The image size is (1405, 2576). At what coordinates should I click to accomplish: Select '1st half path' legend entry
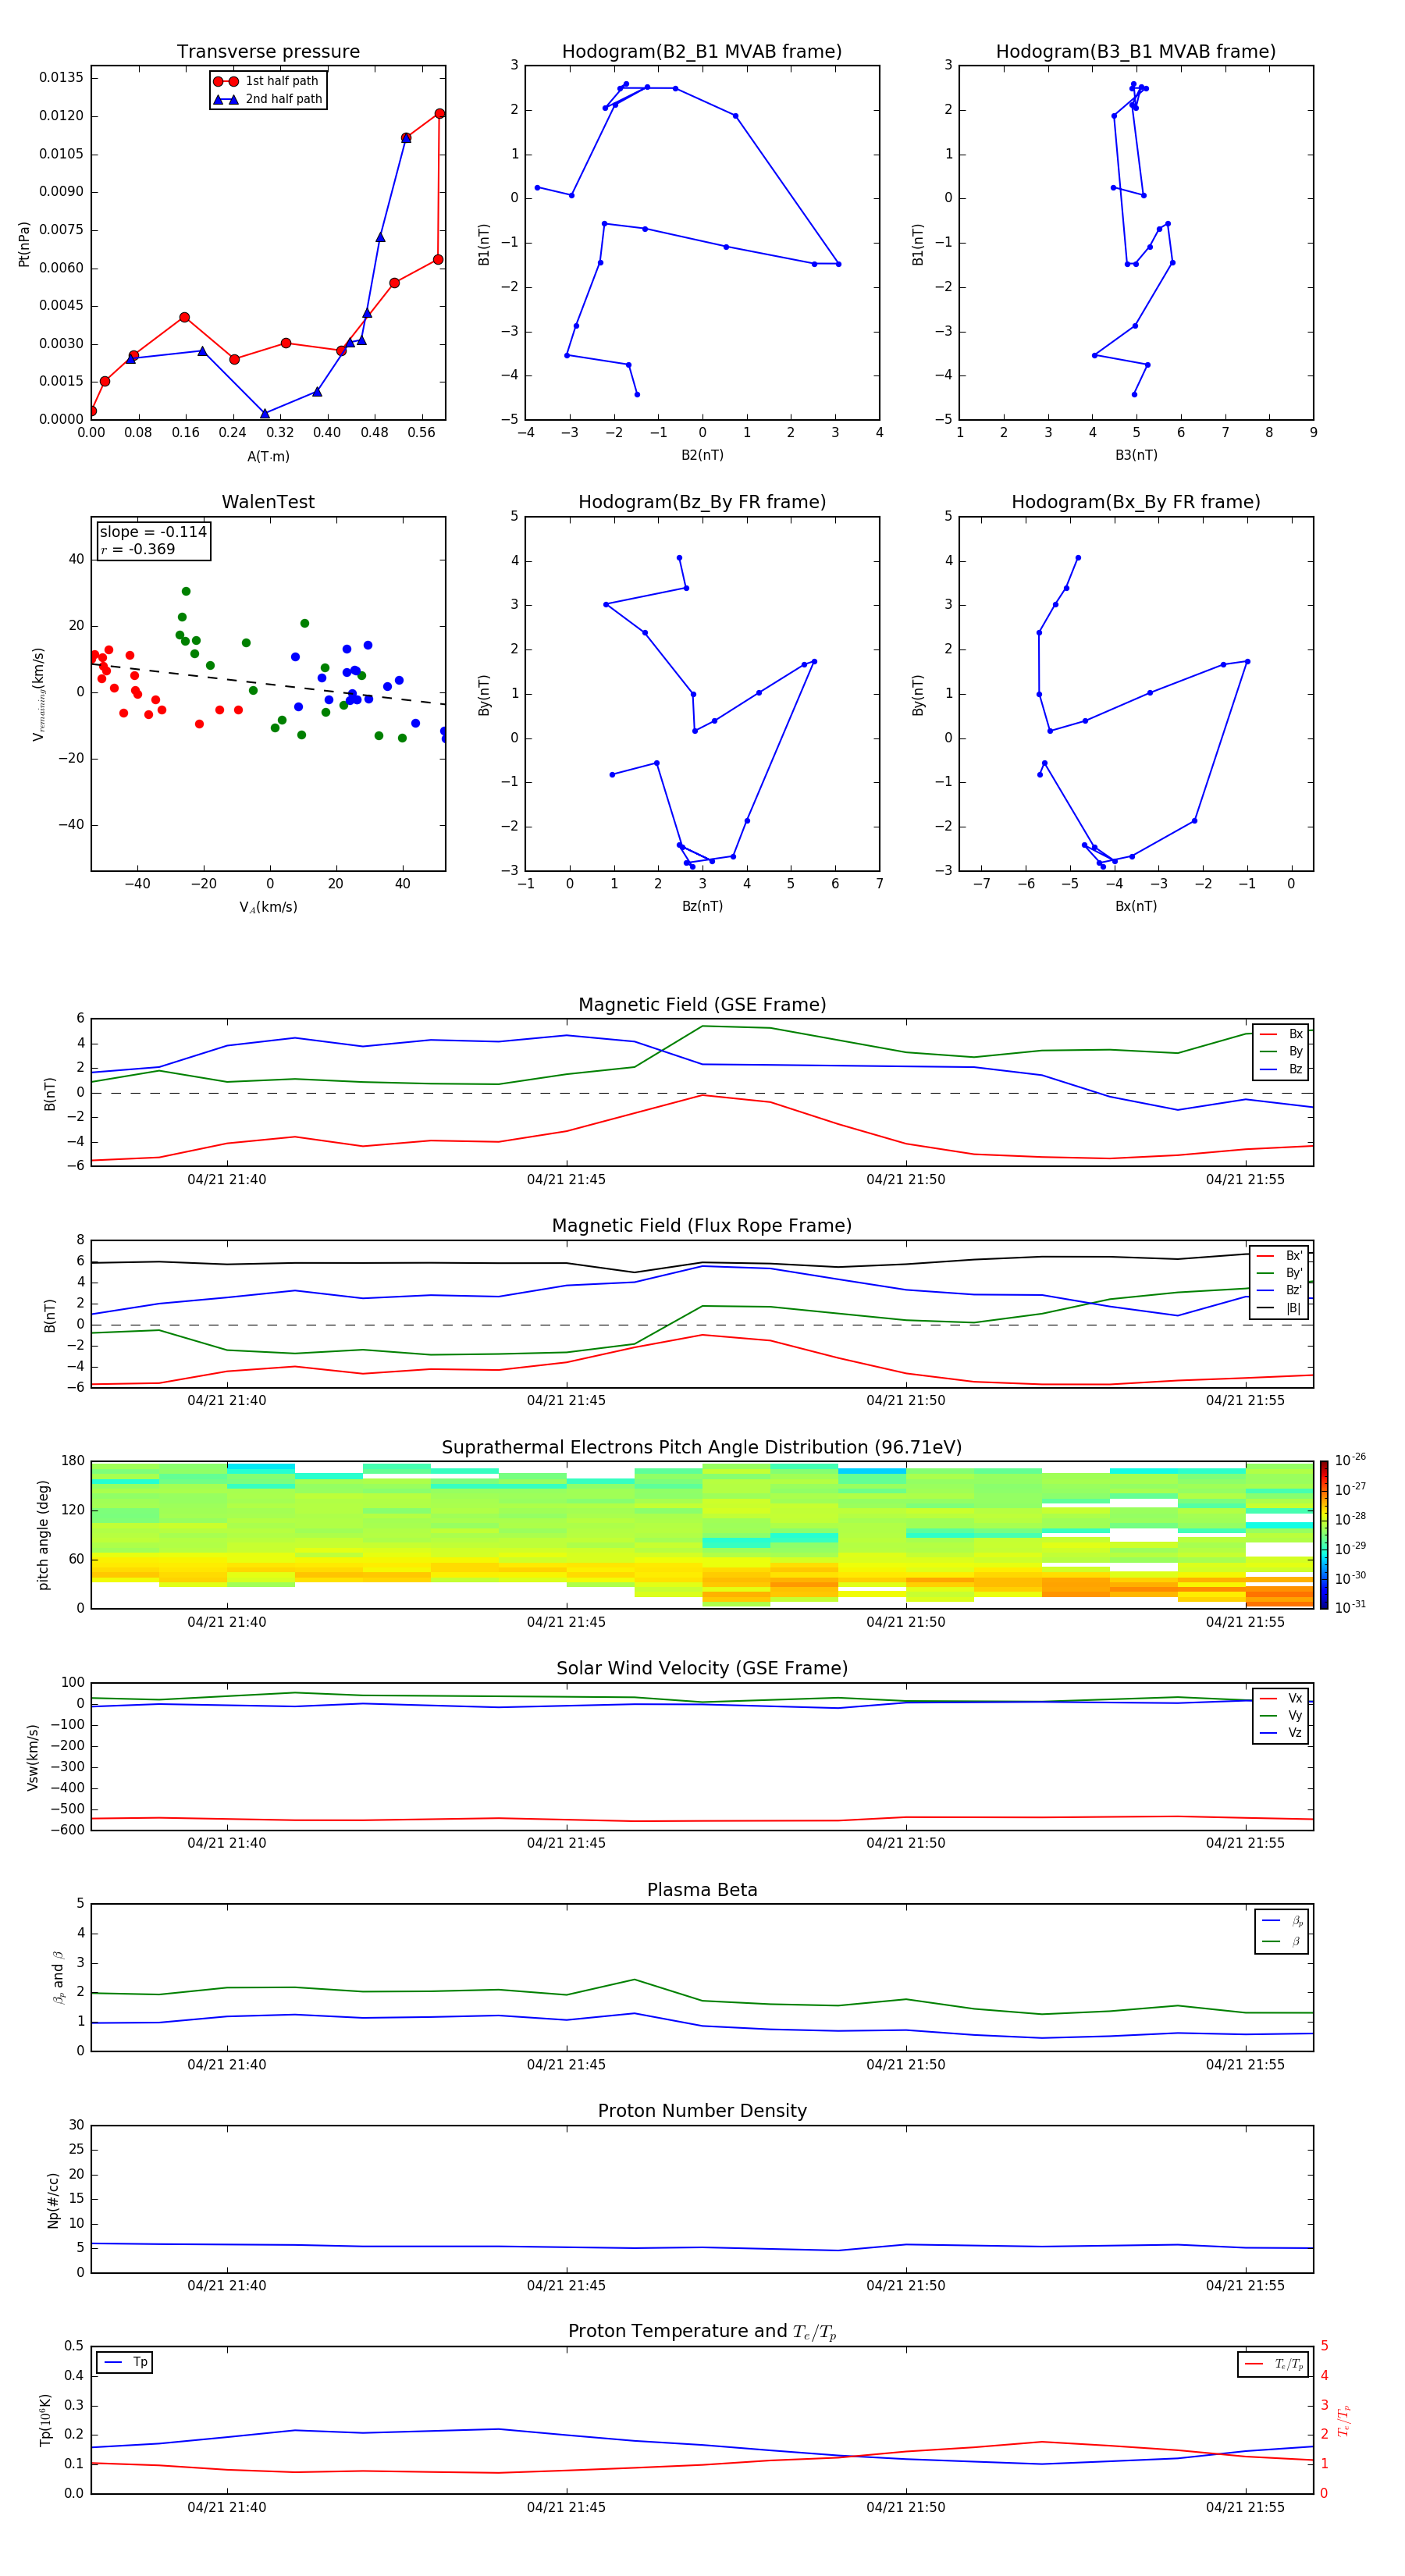click(266, 81)
